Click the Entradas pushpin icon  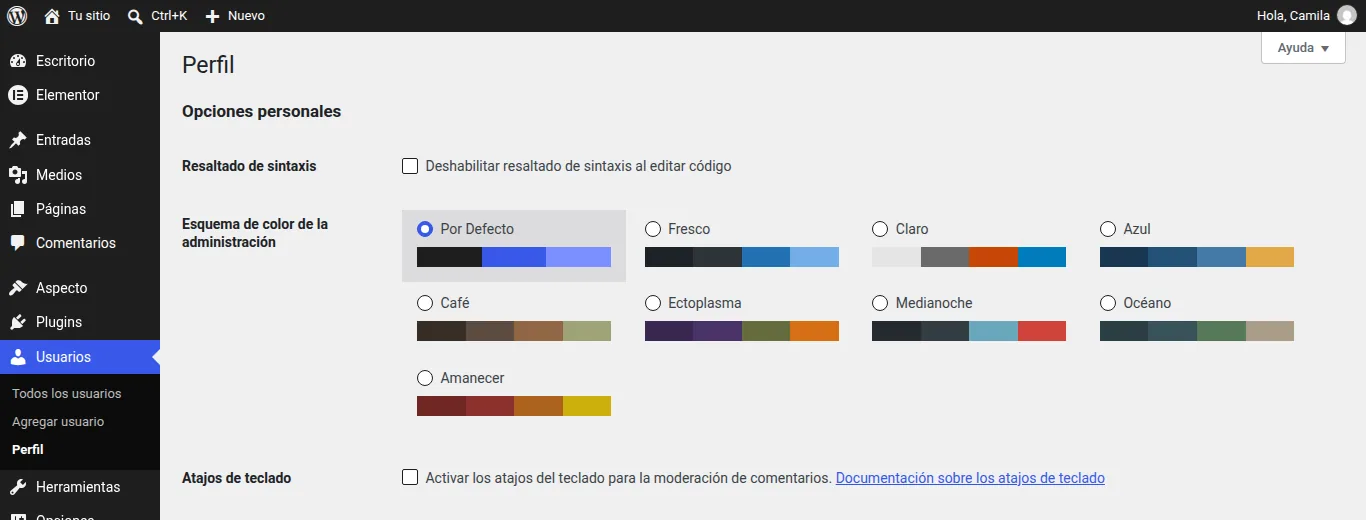tap(18, 140)
